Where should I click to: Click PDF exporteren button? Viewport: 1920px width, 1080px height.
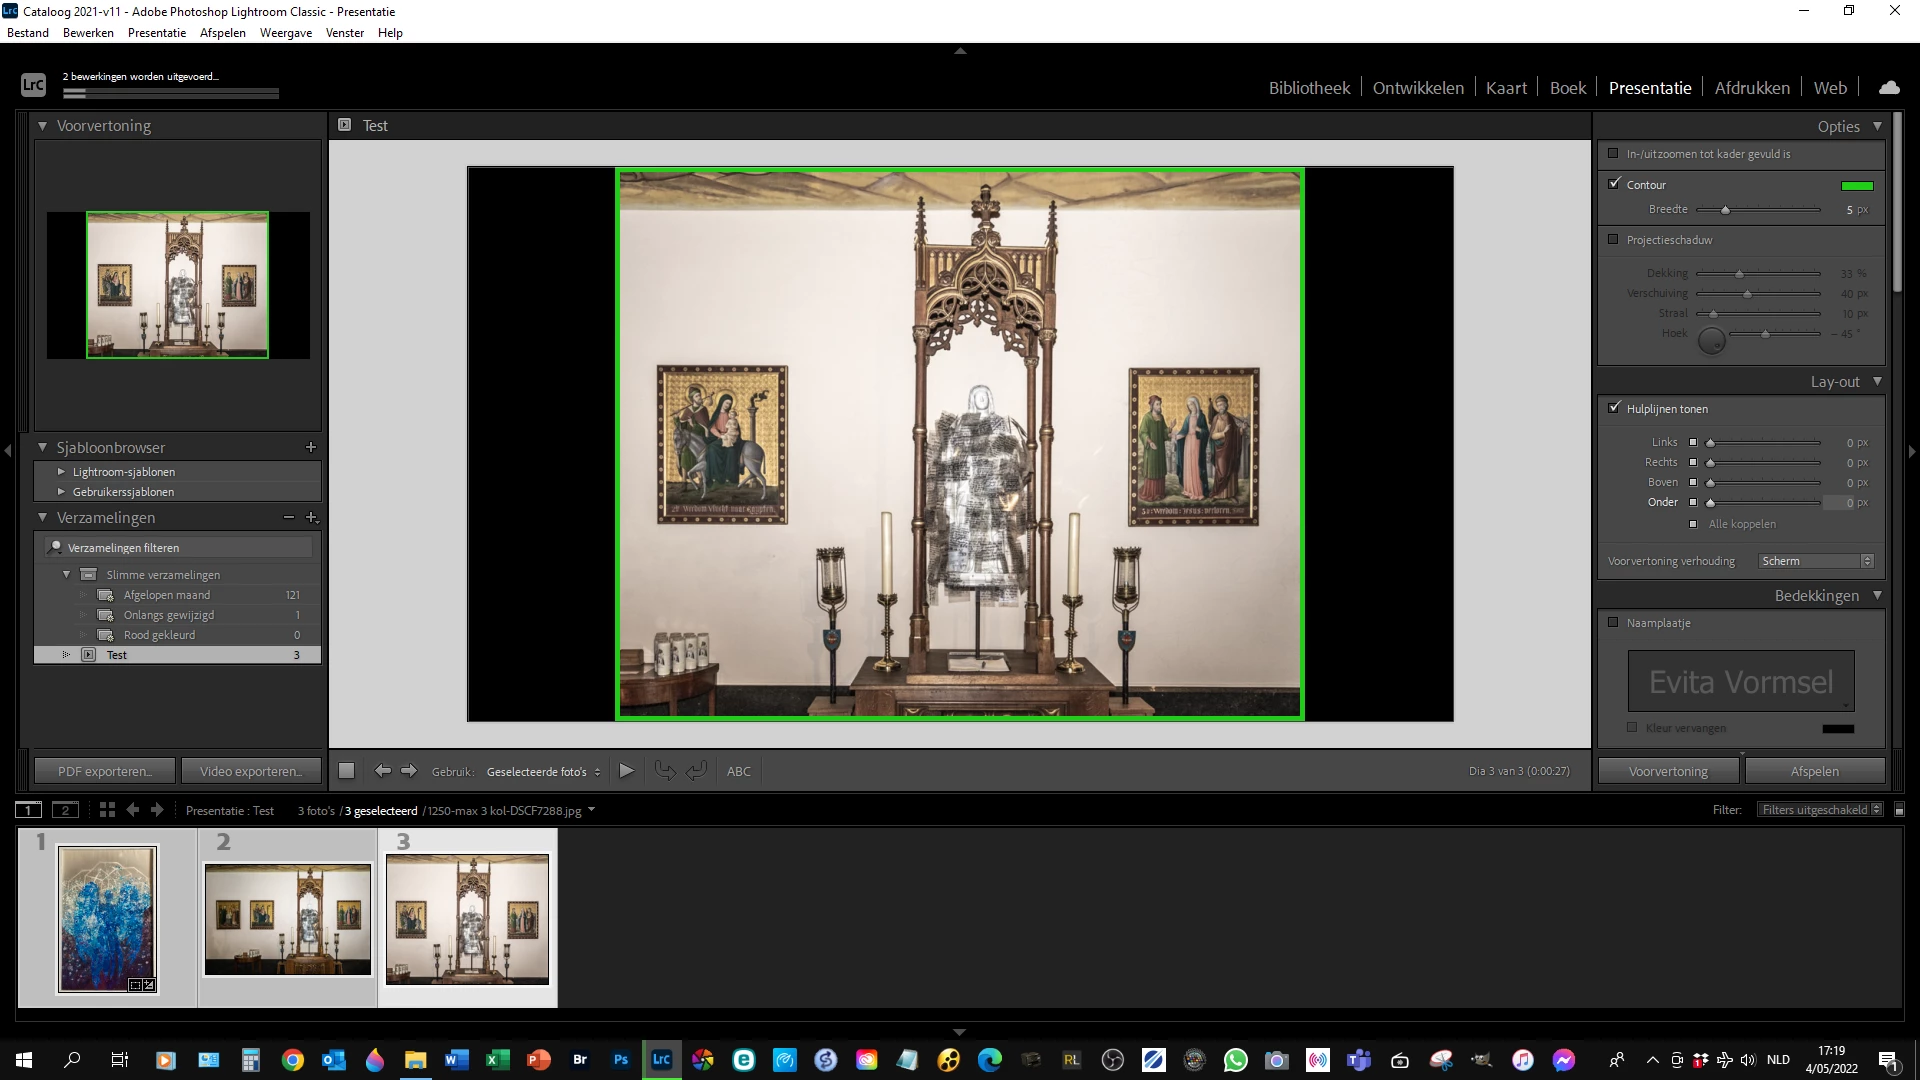tap(105, 771)
